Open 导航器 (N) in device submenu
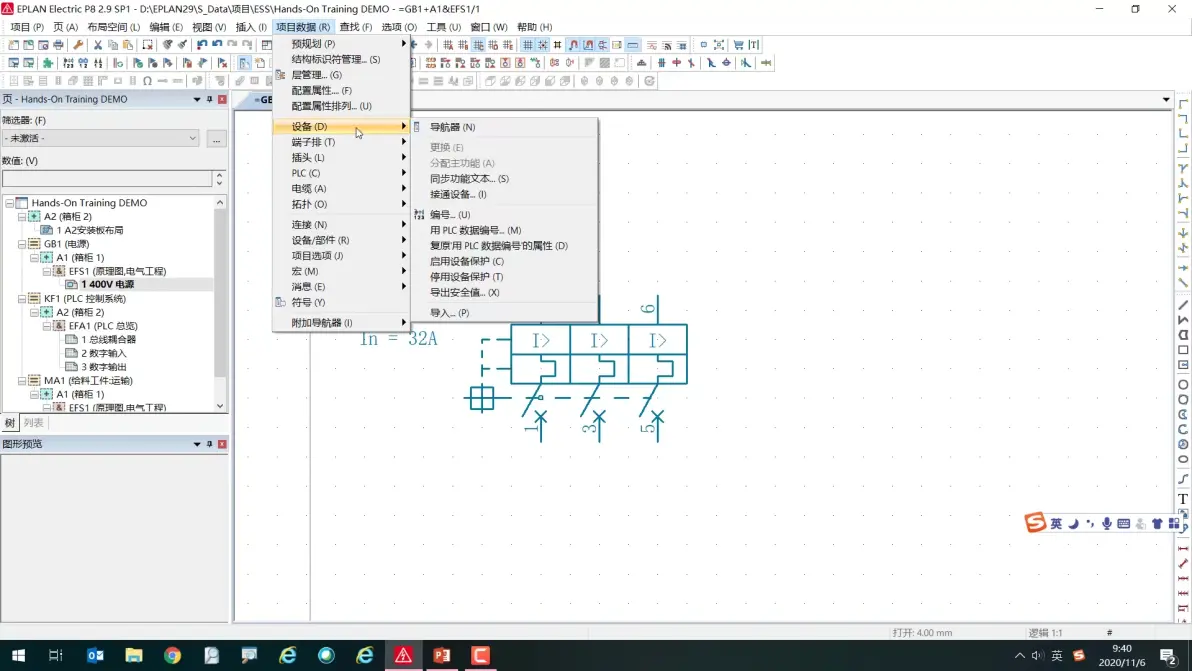The image size is (1192, 671). click(452, 127)
